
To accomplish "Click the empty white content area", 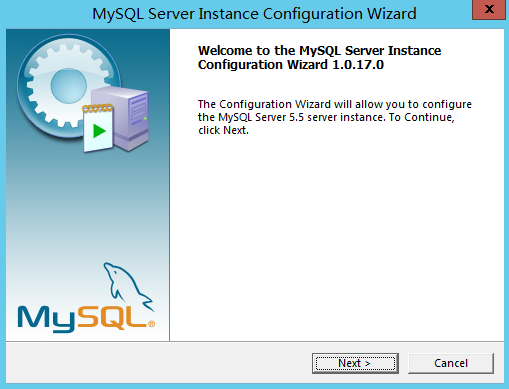I will coord(337,237).
